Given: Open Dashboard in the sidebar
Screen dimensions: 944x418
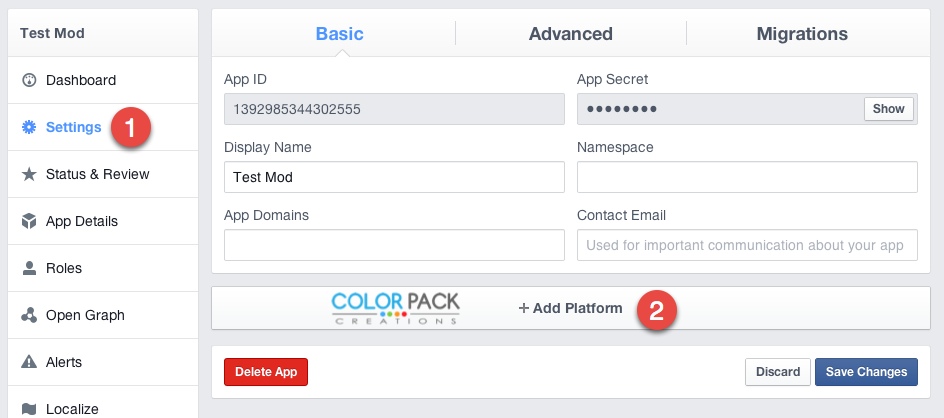Looking at the screenshot, I should click(x=103, y=80).
